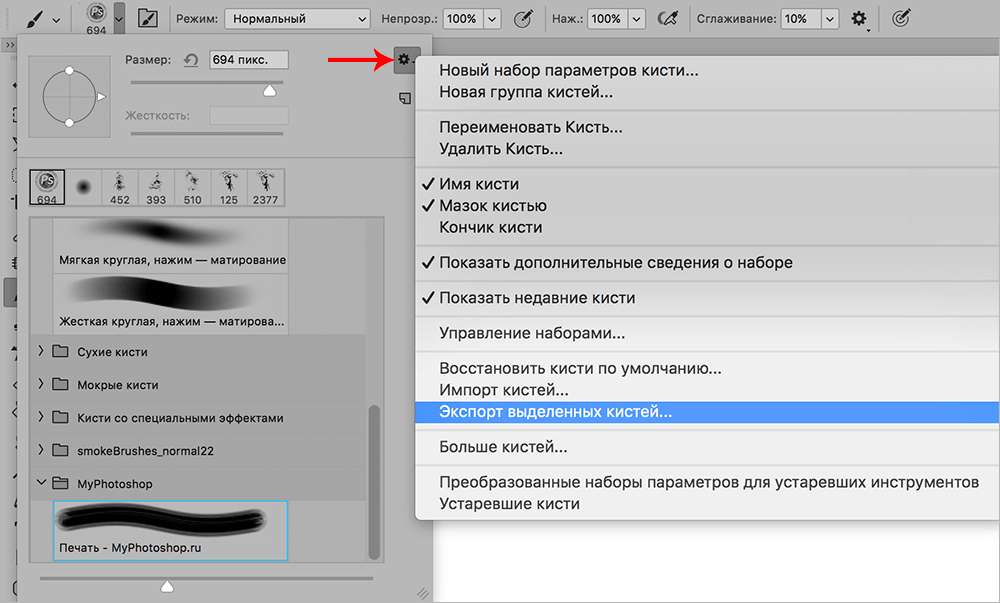Reset brush size with the revert arrow
1000x603 pixels.
point(192,61)
